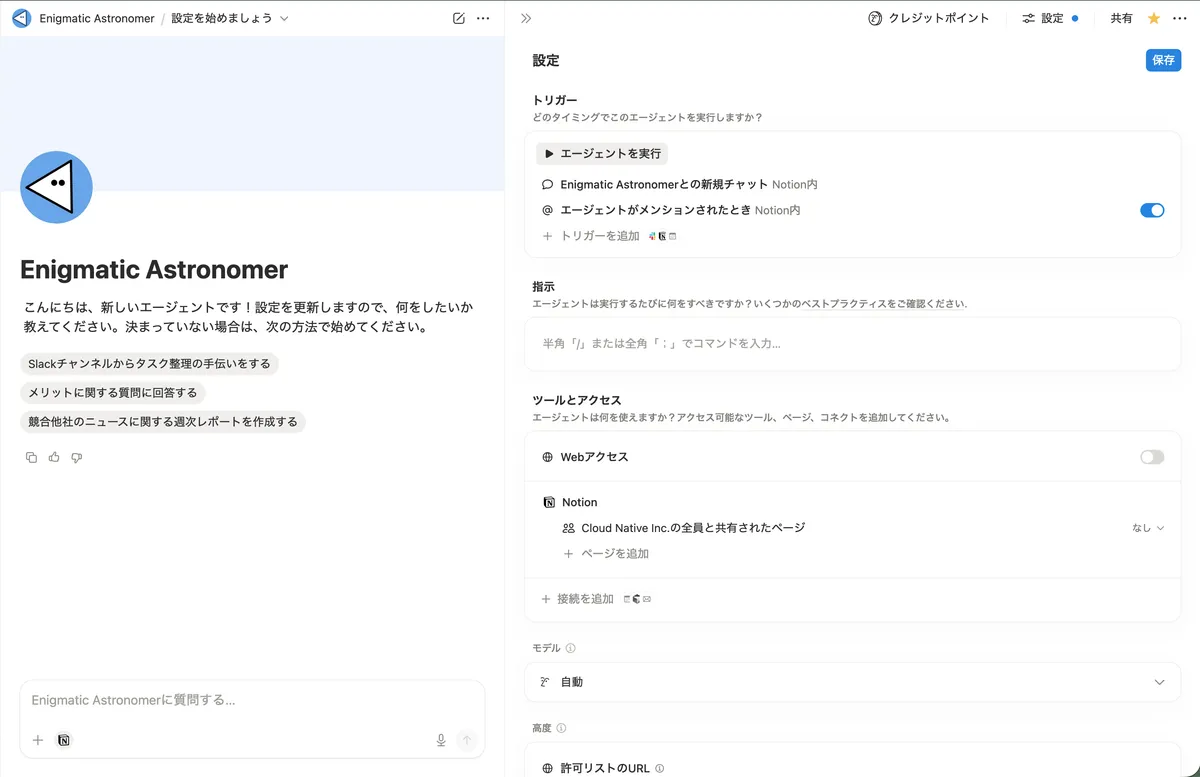
Task: Click the エージェントを実行 run button
Action: point(602,154)
